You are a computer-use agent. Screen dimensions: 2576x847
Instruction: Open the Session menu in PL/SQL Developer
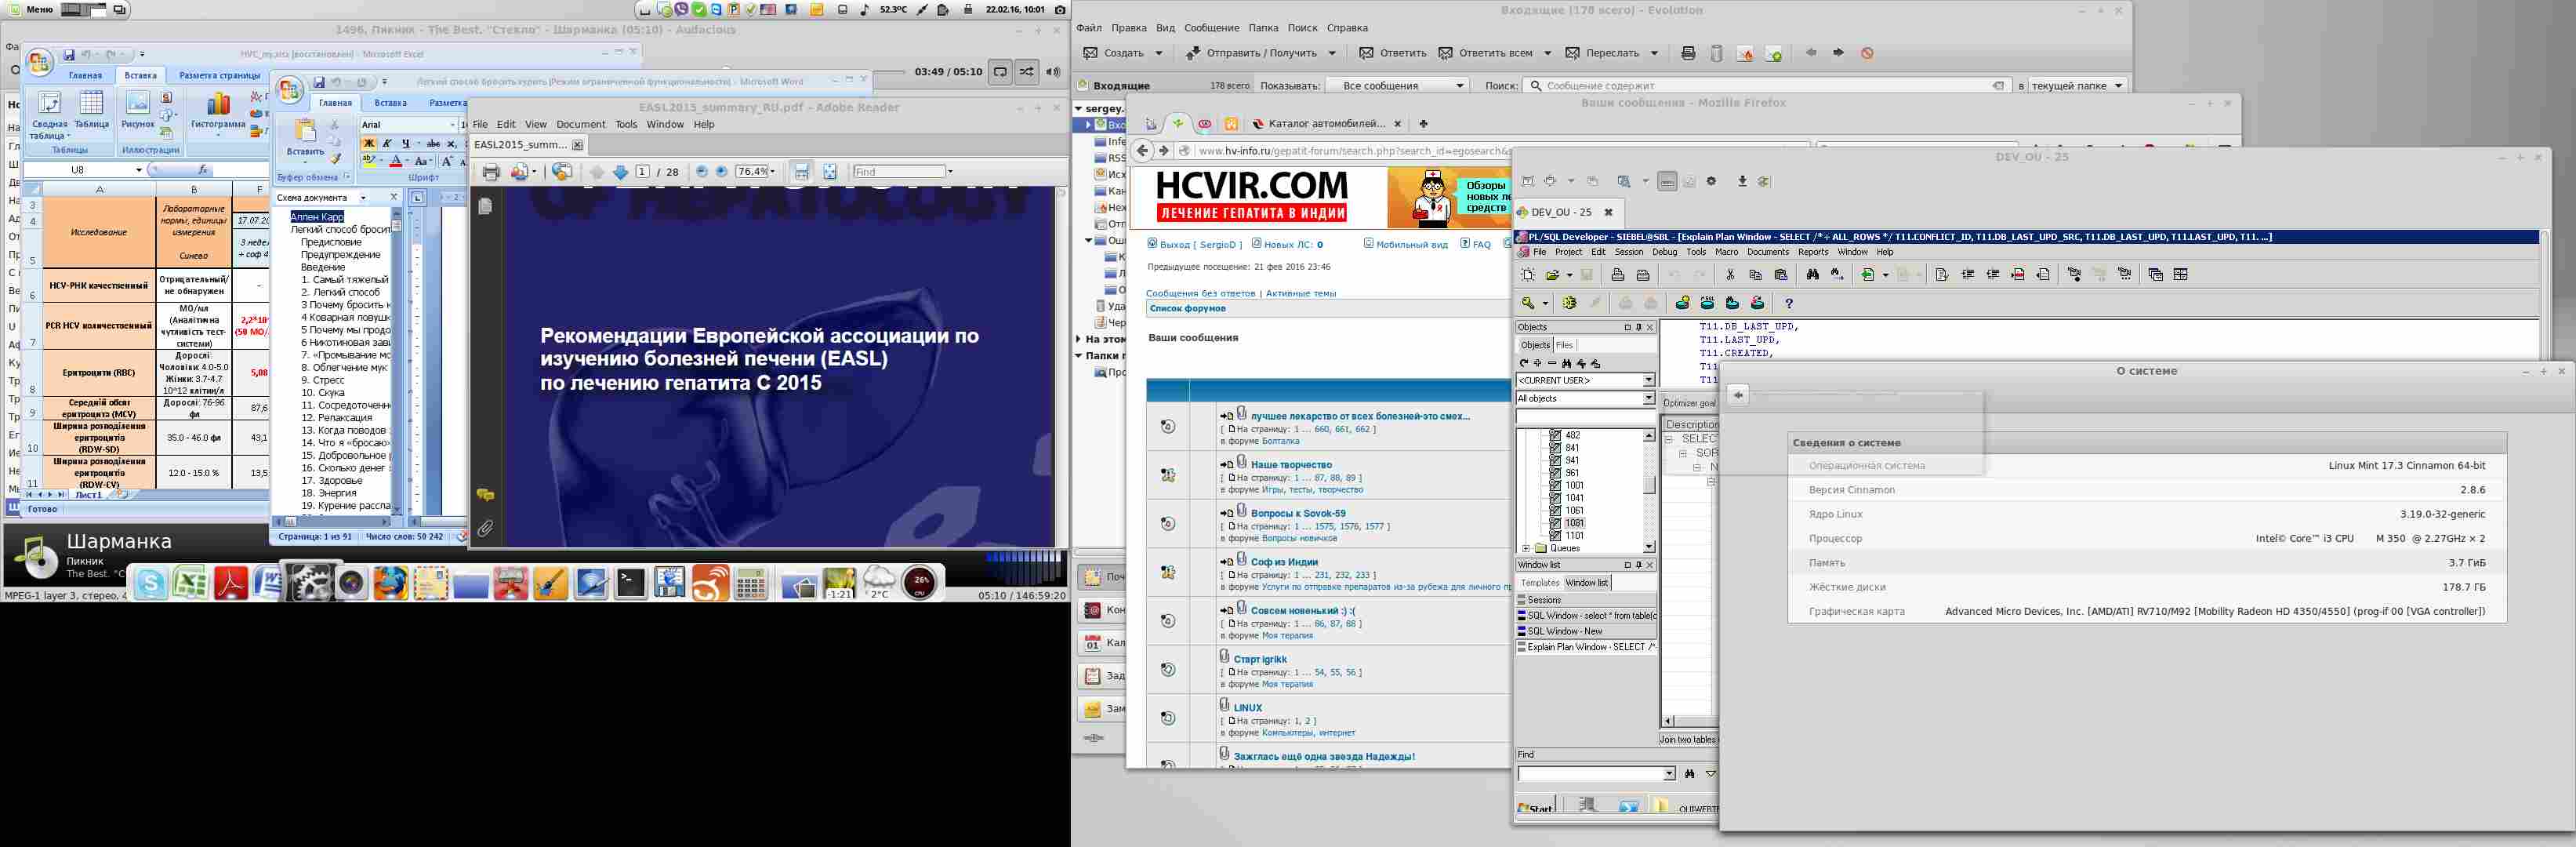point(1628,252)
